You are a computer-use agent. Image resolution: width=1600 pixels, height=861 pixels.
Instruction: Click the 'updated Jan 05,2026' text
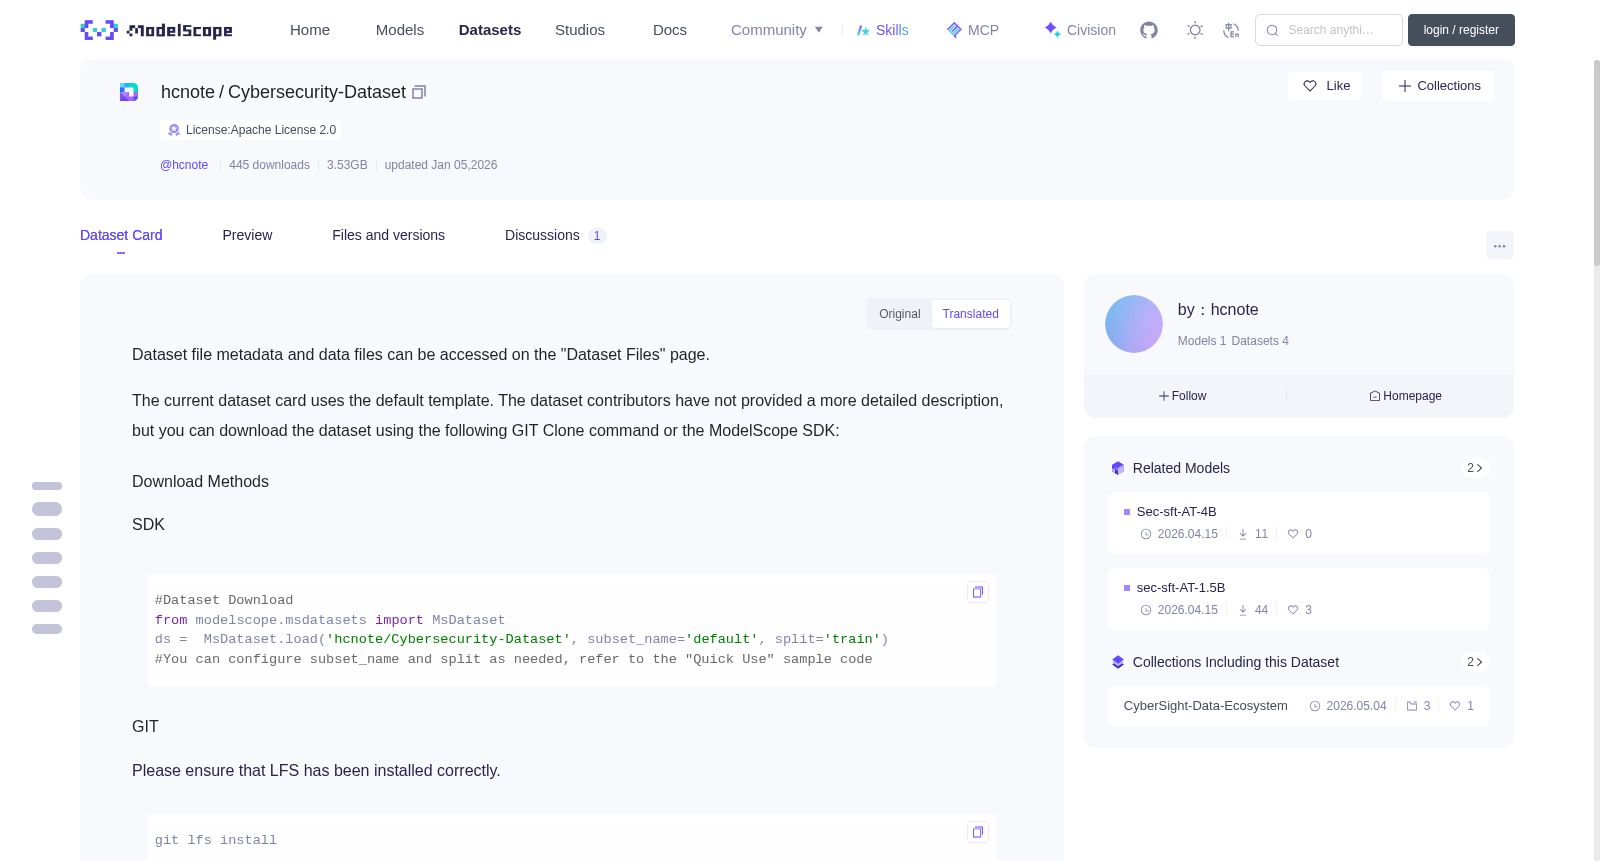click(x=441, y=165)
